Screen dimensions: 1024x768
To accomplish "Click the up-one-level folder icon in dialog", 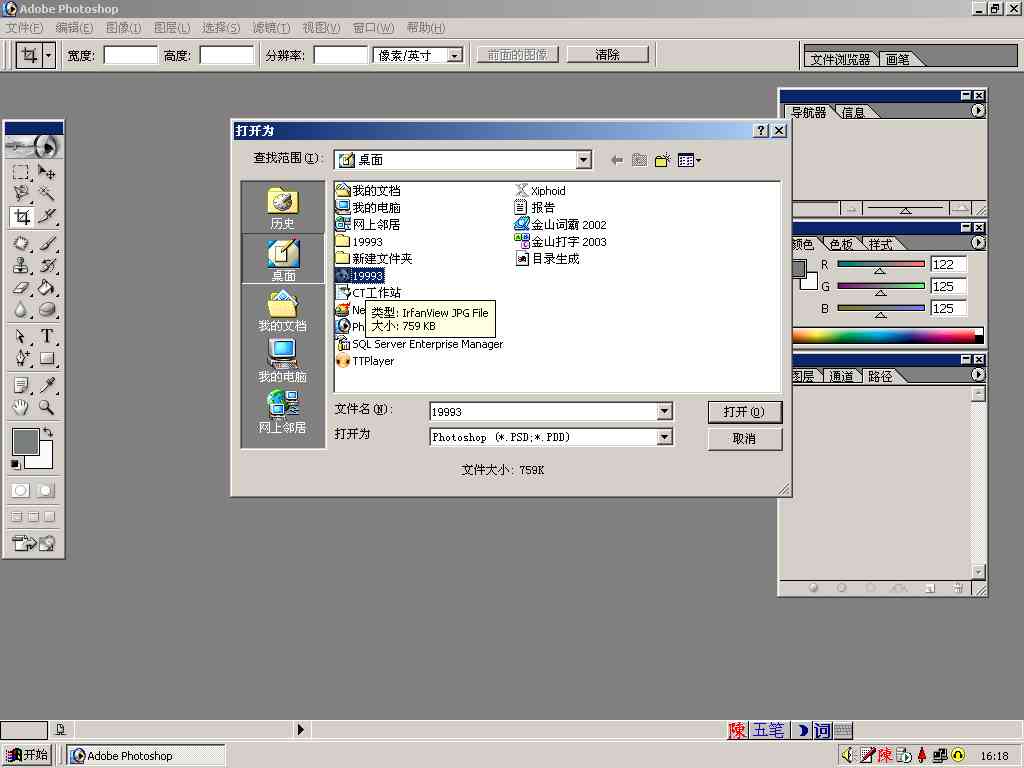I will pos(639,160).
